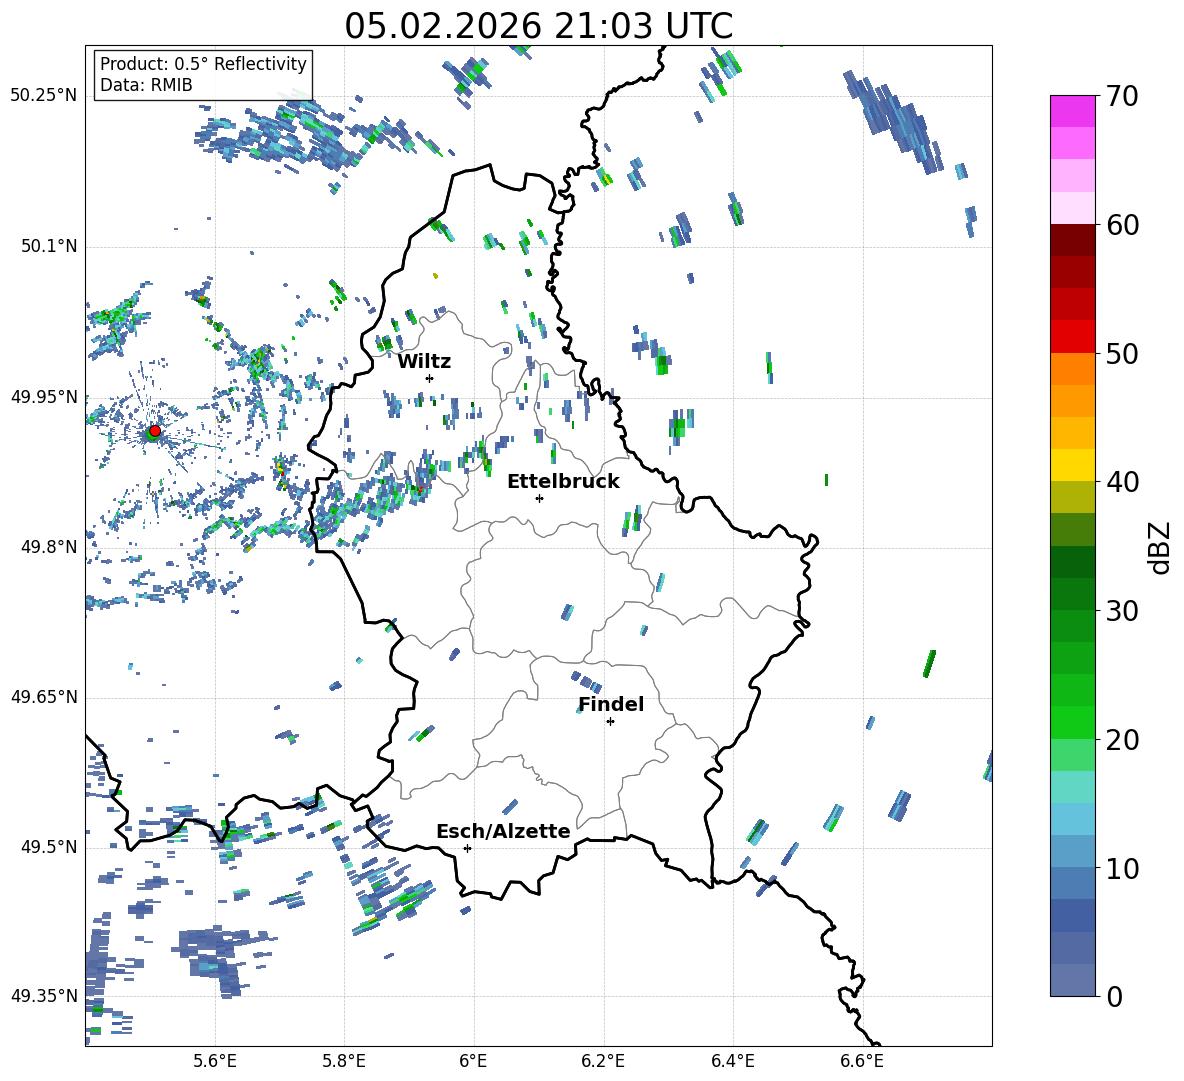Viewport: 1184px width, 1081px height.
Task: Click the dBZ colorbar axis label
Action: (1159, 547)
